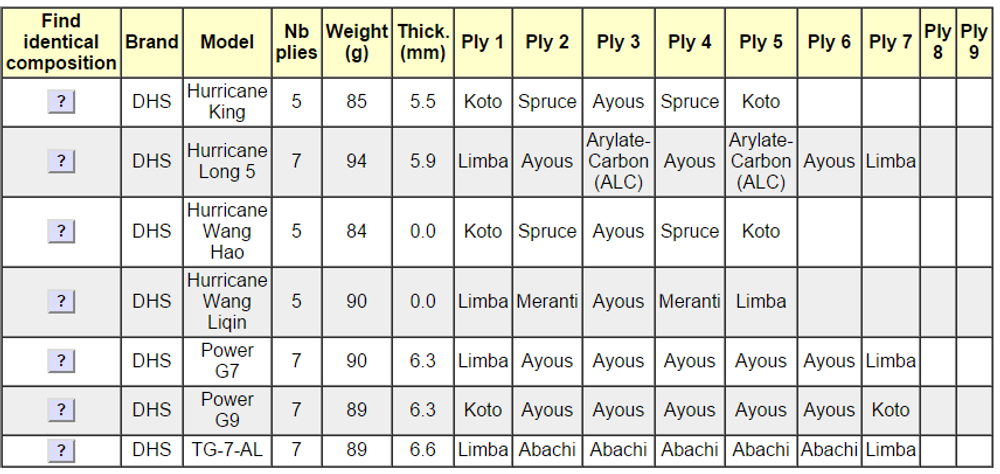Viewport: 1000px width, 474px height.
Task: Find identical composition for Power G7
Action: (61, 361)
